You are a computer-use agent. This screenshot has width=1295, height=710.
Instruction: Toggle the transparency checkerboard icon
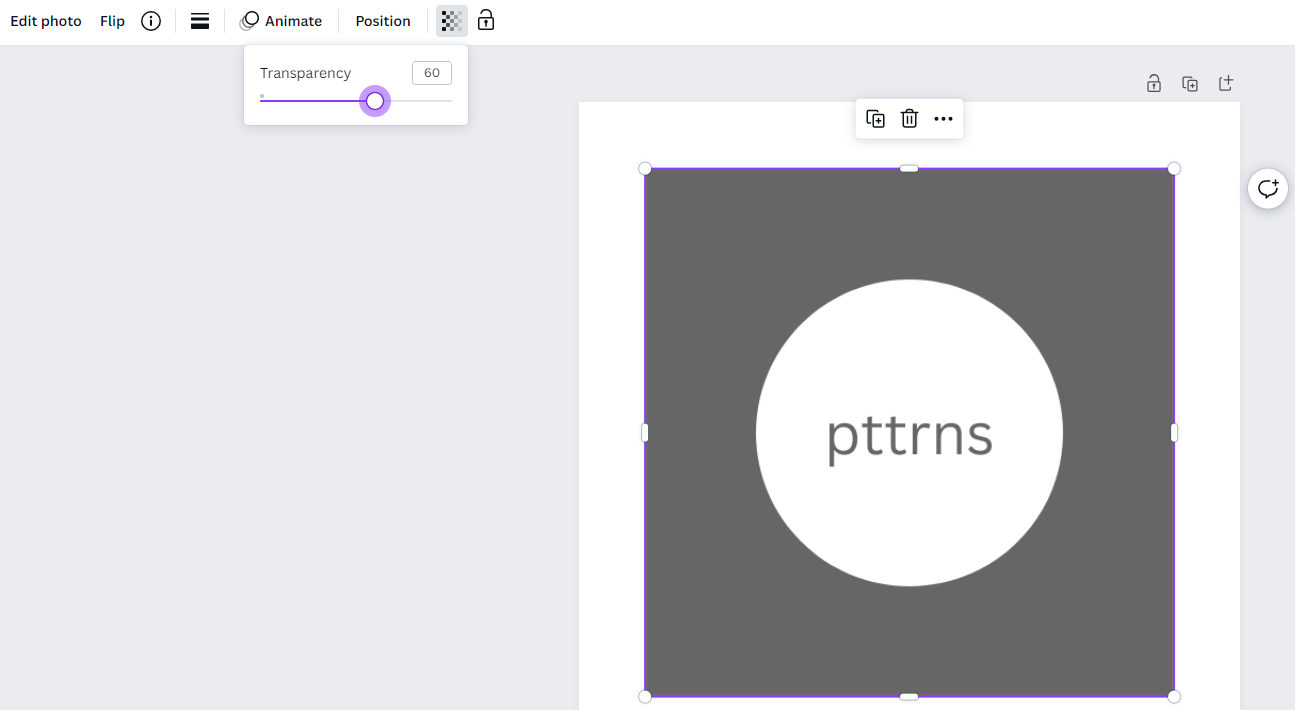coord(452,21)
